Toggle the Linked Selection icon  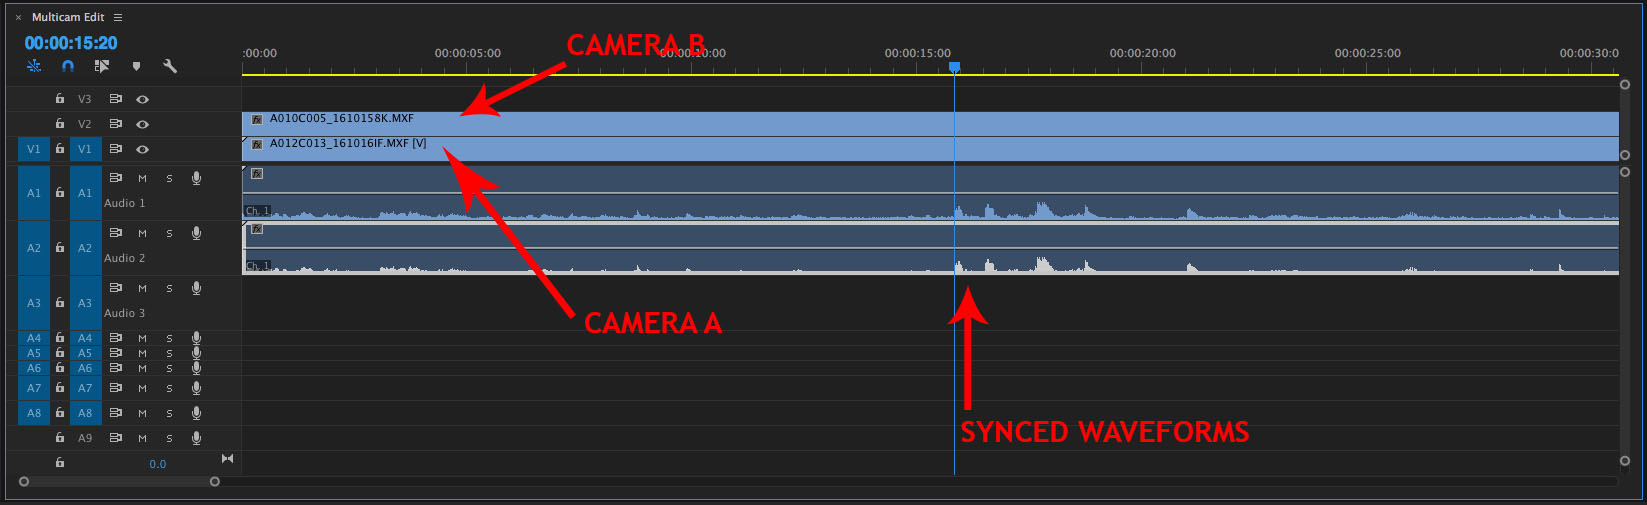tap(102, 66)
